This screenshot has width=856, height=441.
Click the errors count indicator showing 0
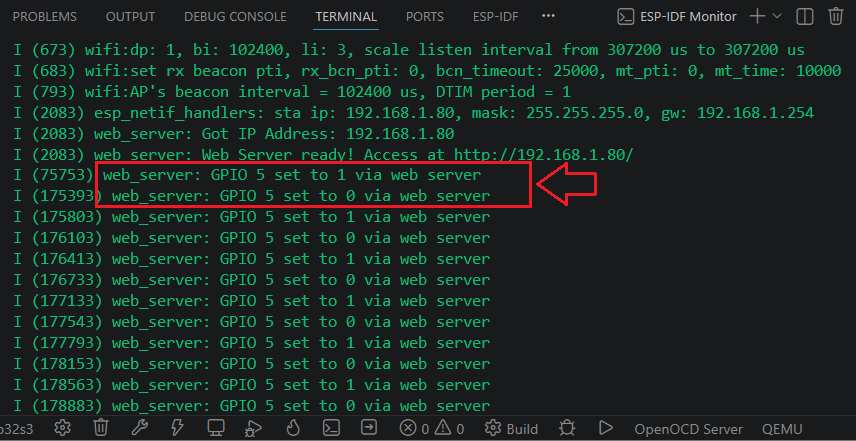pos(414,428)
